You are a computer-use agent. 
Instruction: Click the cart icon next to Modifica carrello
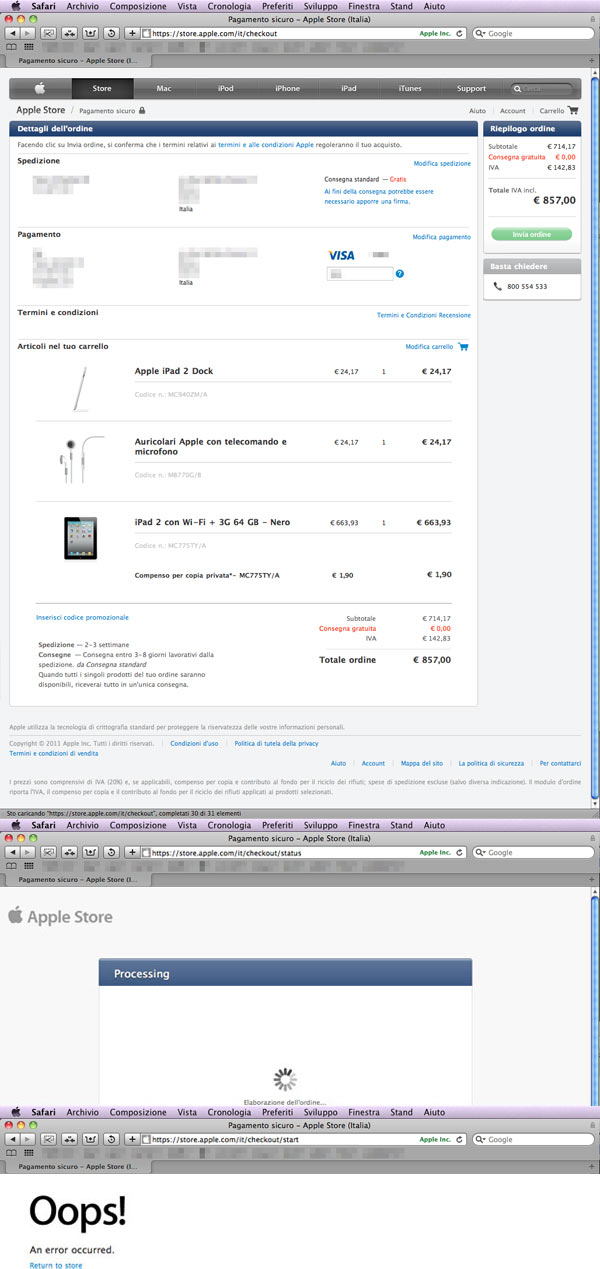coord(463,347)
